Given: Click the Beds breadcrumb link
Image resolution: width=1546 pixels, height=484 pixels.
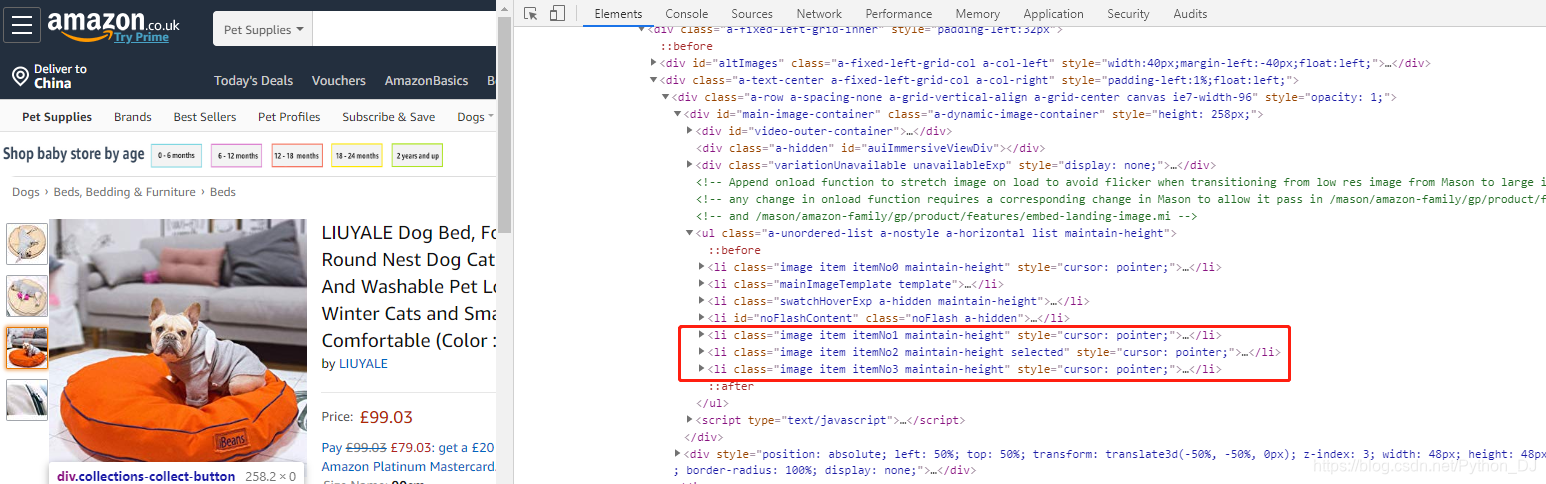Looking at the screenshot, I should click(x=223, y=192).
